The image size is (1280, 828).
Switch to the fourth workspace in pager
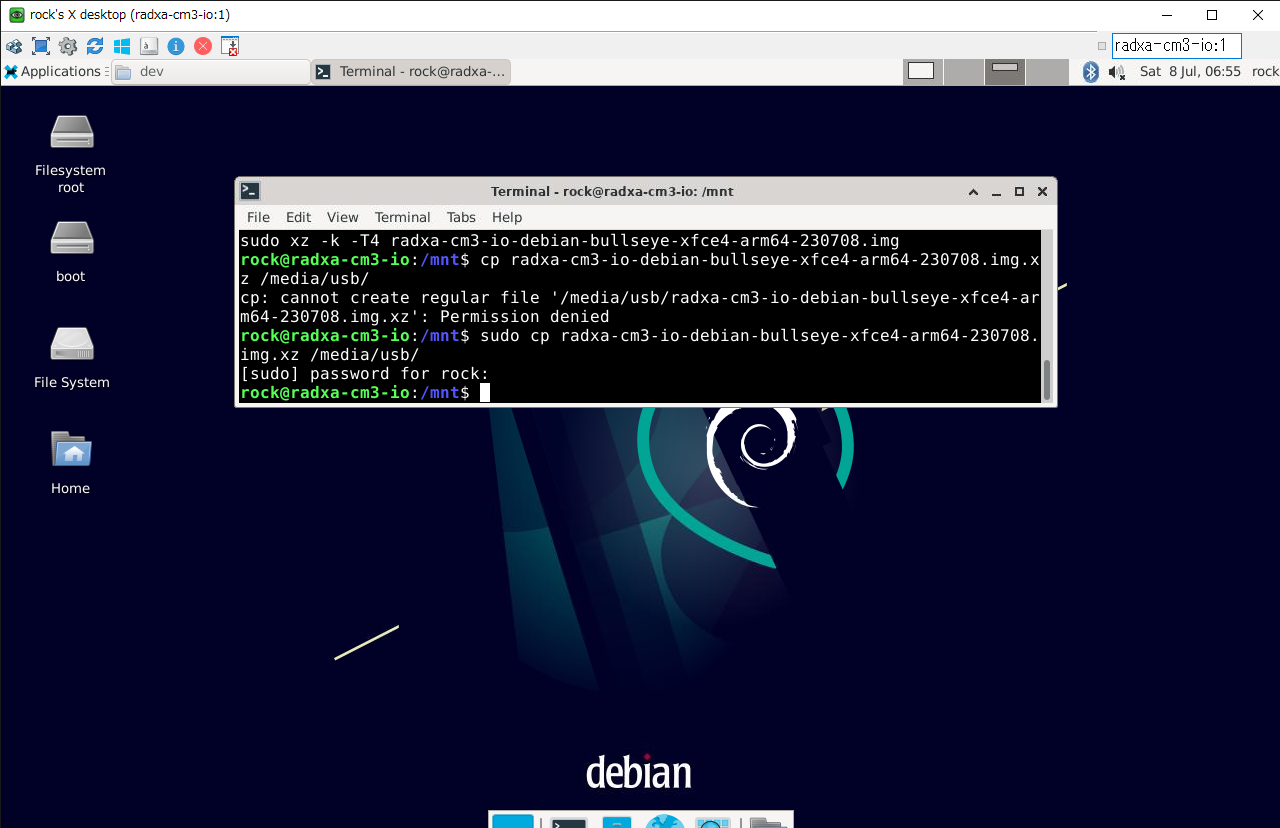pyautogui.click(x=1047, y=71)
